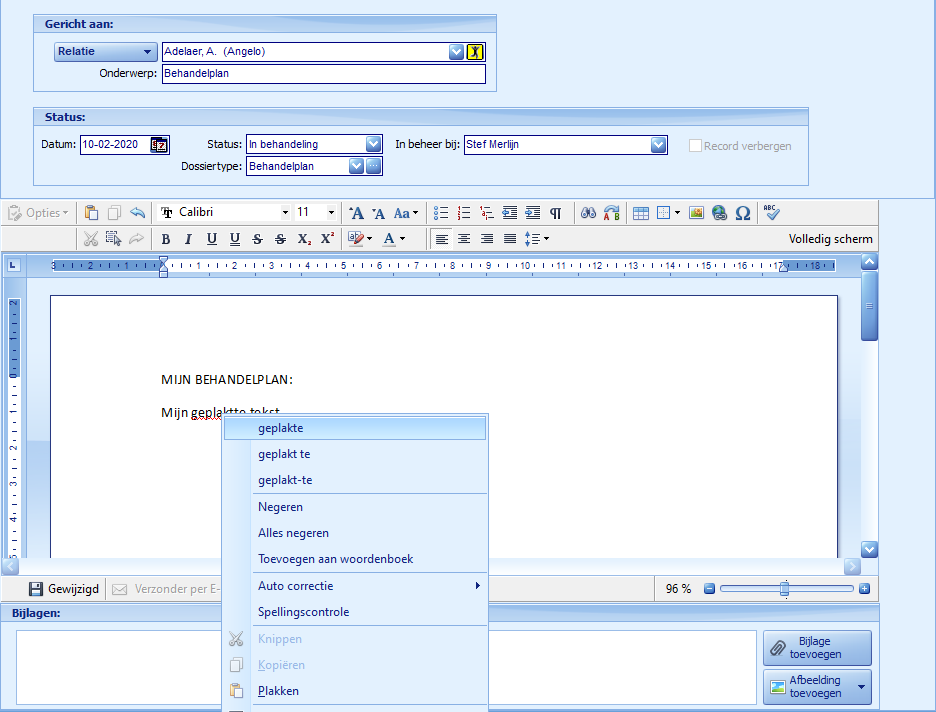The width and height of the screenshot is (936, 712).
Task: Insert a special symbol (Omega icon)
Action: pos(743,213)
